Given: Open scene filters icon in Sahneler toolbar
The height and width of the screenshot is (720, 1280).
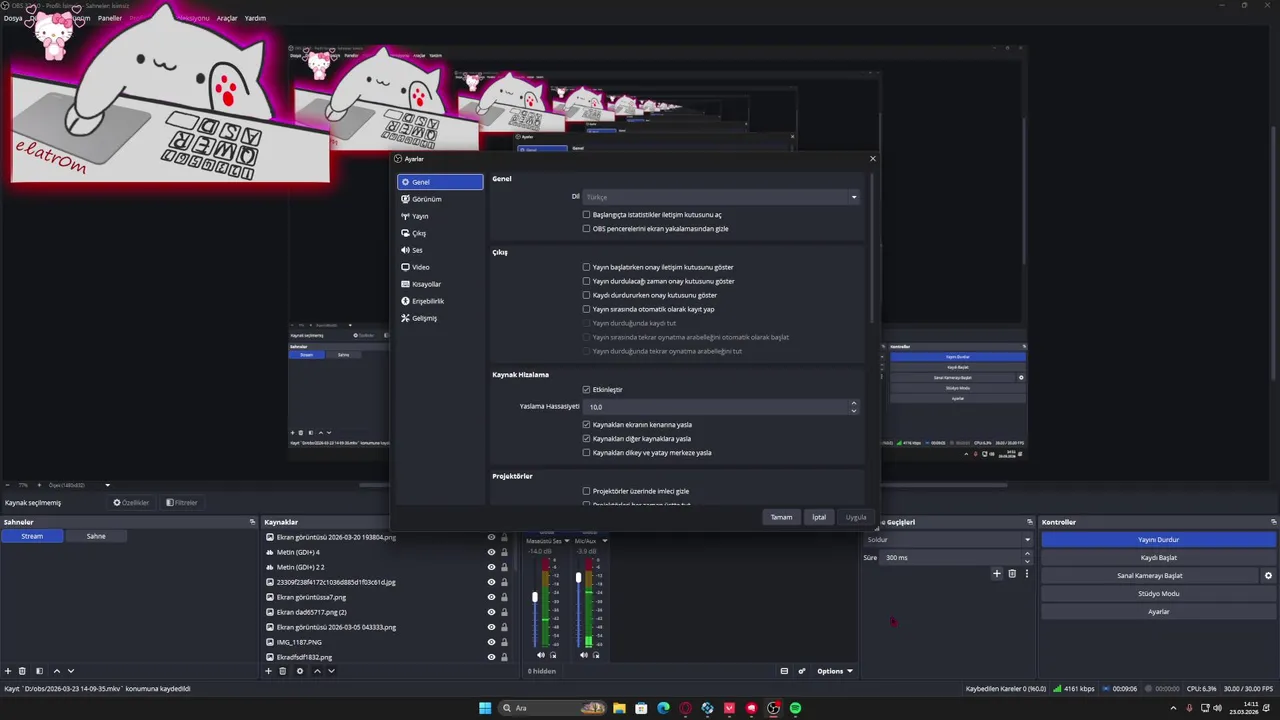Looking at the screenshot, I should point(39,671).
